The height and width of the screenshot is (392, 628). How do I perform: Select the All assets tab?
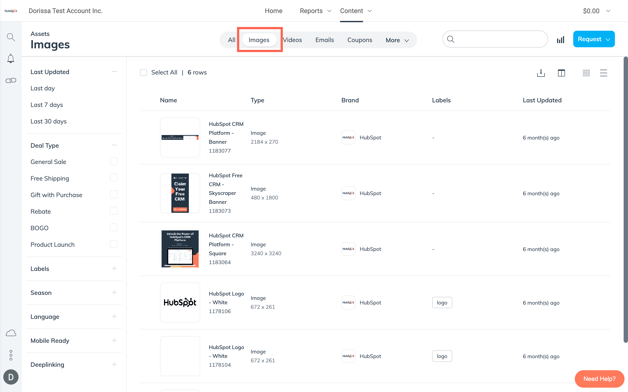(x=231, y=40)
